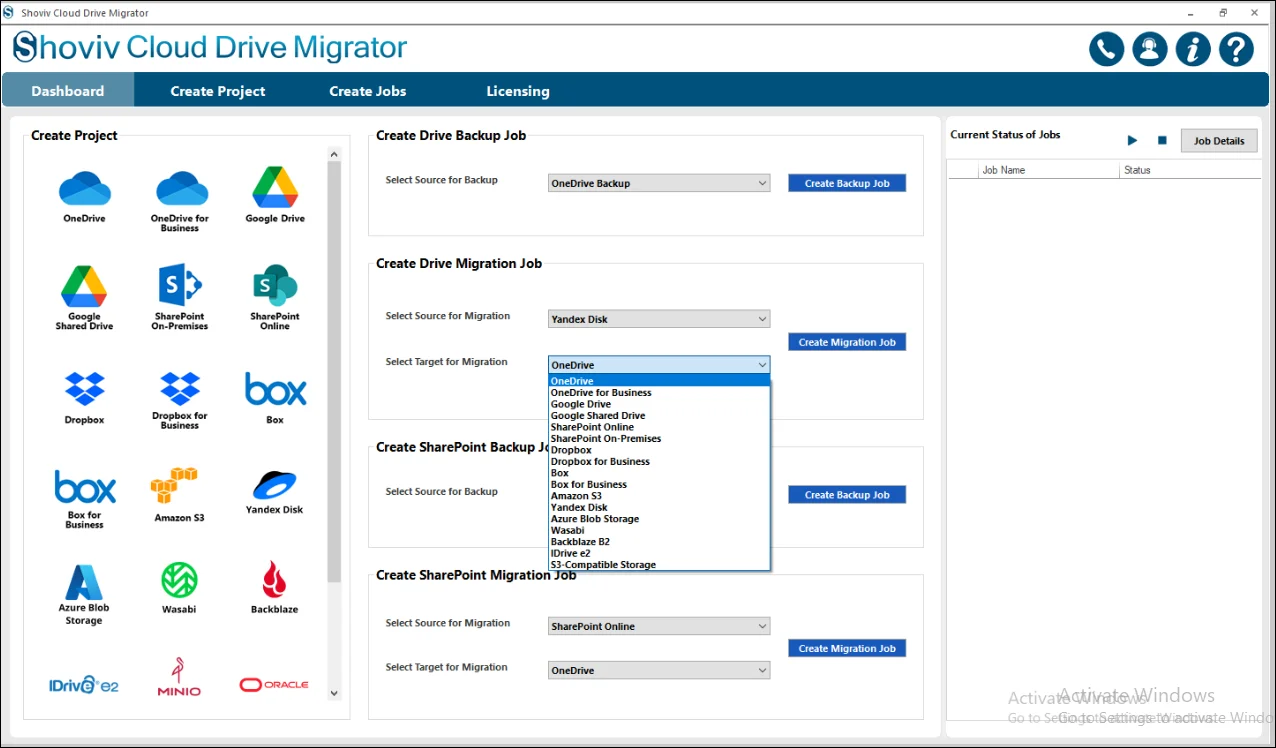Select the OneDrive for Business project icon
Image resolution: width=1276 pixels, height=748 pixels.
click(180, 200)
